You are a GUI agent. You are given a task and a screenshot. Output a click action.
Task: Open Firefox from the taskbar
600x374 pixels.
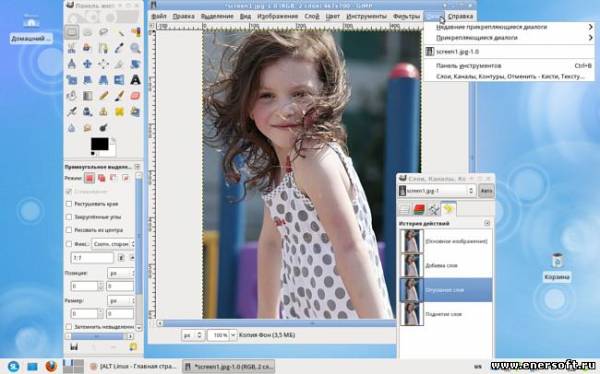click(51, 366)
